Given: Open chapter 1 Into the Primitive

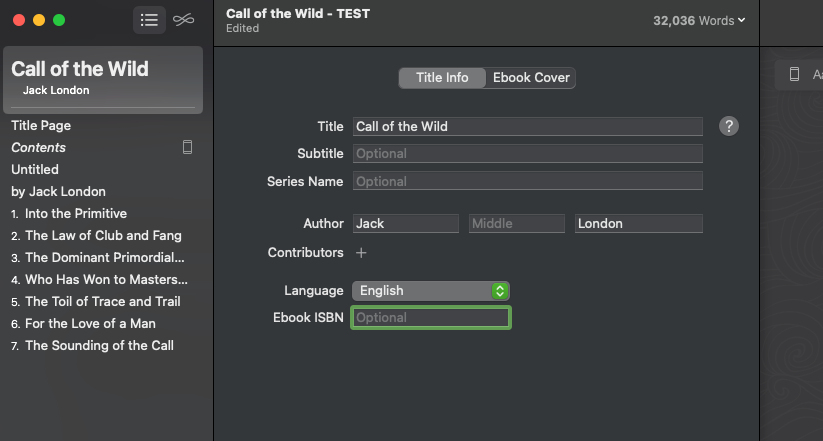Looking at the screenshot, I should pyautogui.click(x=69, y=214).
